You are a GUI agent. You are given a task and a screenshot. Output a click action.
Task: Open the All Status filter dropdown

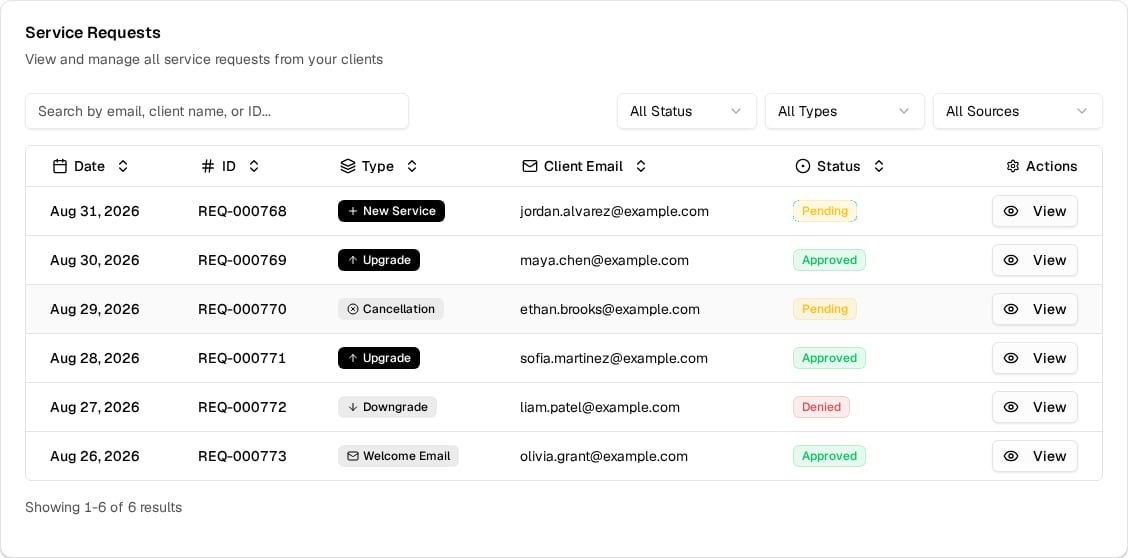686,111
